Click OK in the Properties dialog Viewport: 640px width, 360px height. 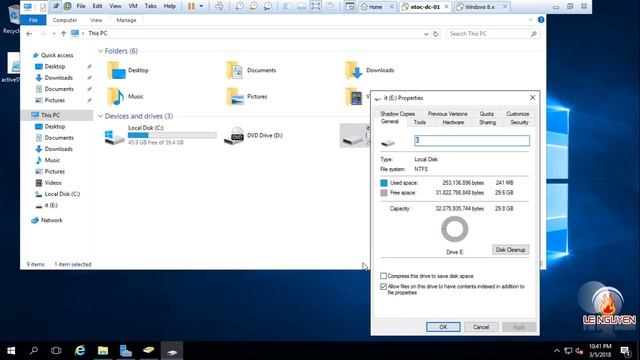443,327
